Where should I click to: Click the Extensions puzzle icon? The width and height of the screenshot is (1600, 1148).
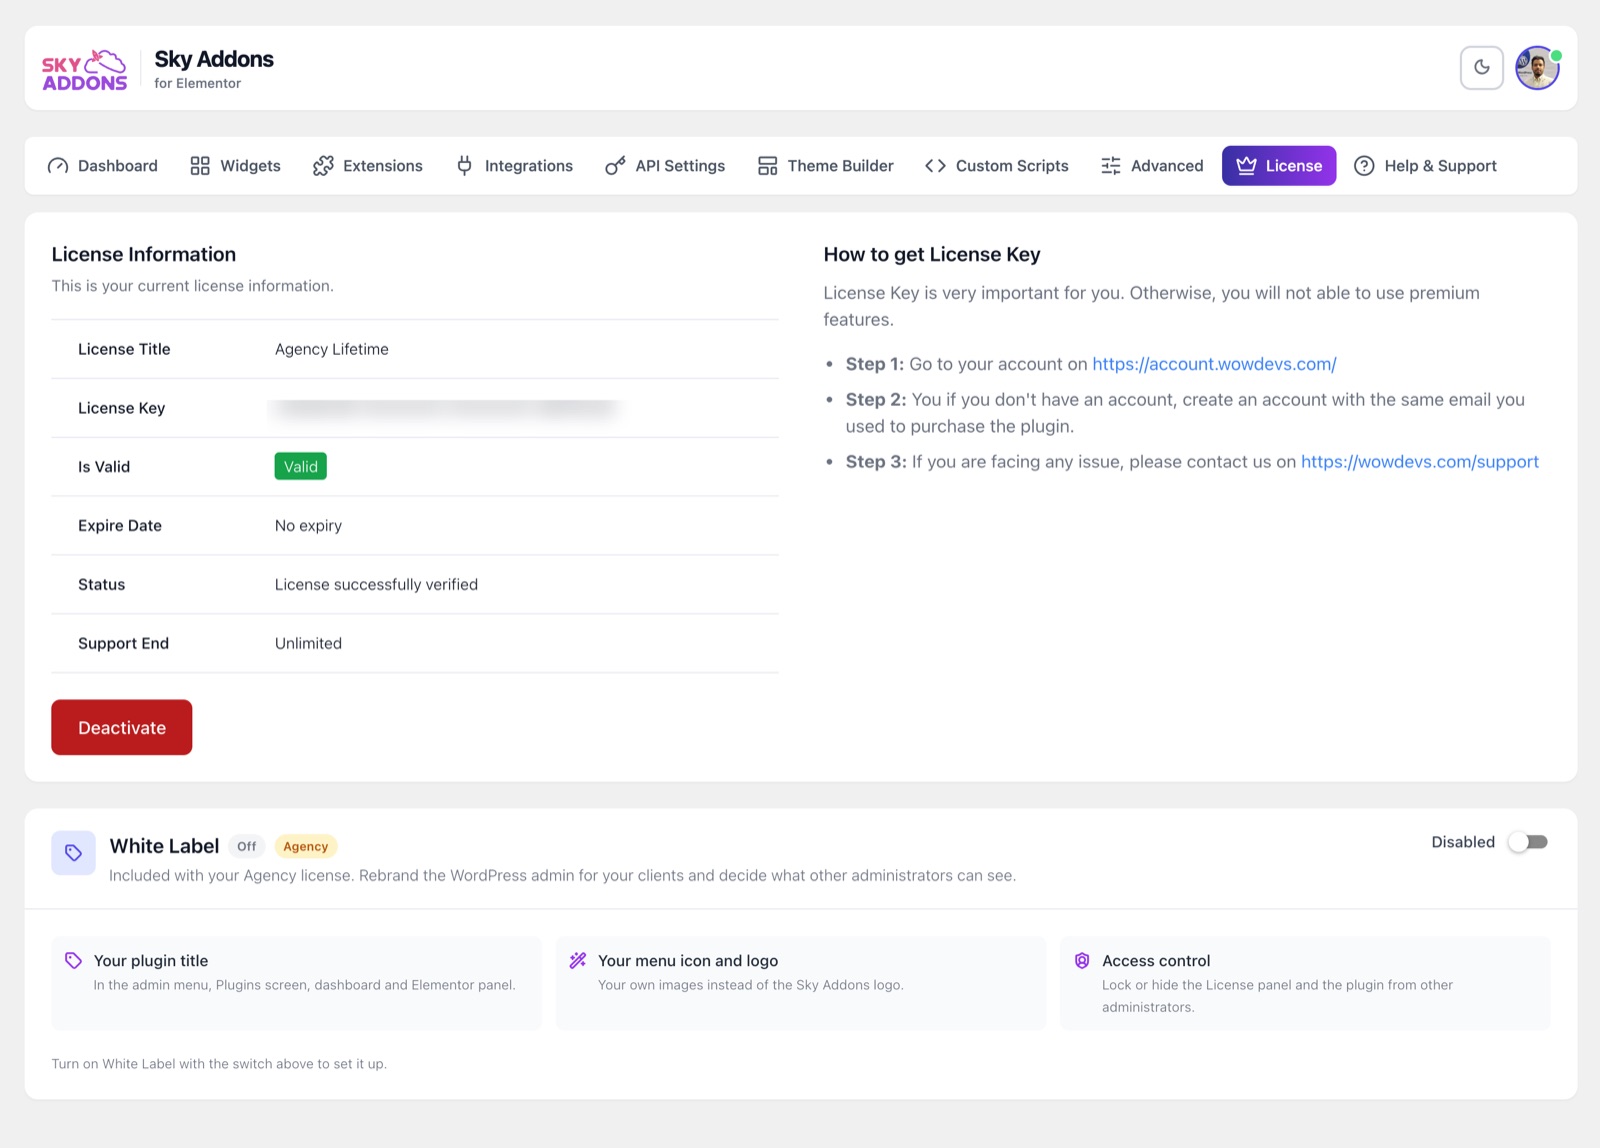[323, 166]
